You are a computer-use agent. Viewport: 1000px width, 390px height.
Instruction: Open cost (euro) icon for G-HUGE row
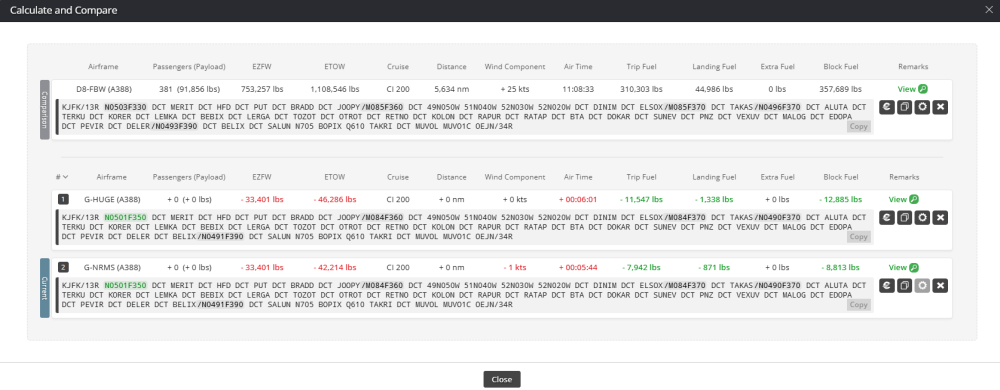886,218
